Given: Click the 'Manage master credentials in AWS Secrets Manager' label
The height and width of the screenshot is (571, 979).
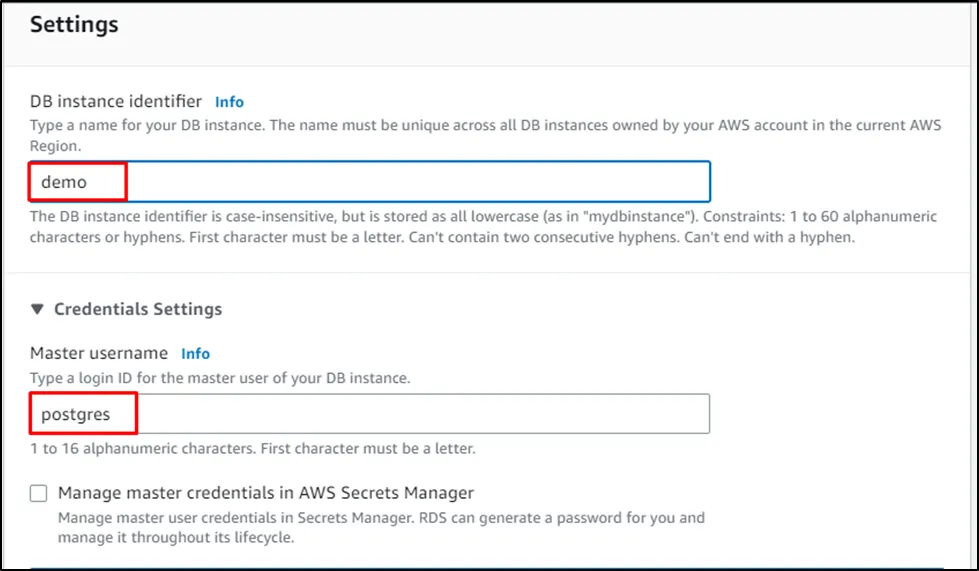Looking at the screenshot, I should tap(265, 493).
